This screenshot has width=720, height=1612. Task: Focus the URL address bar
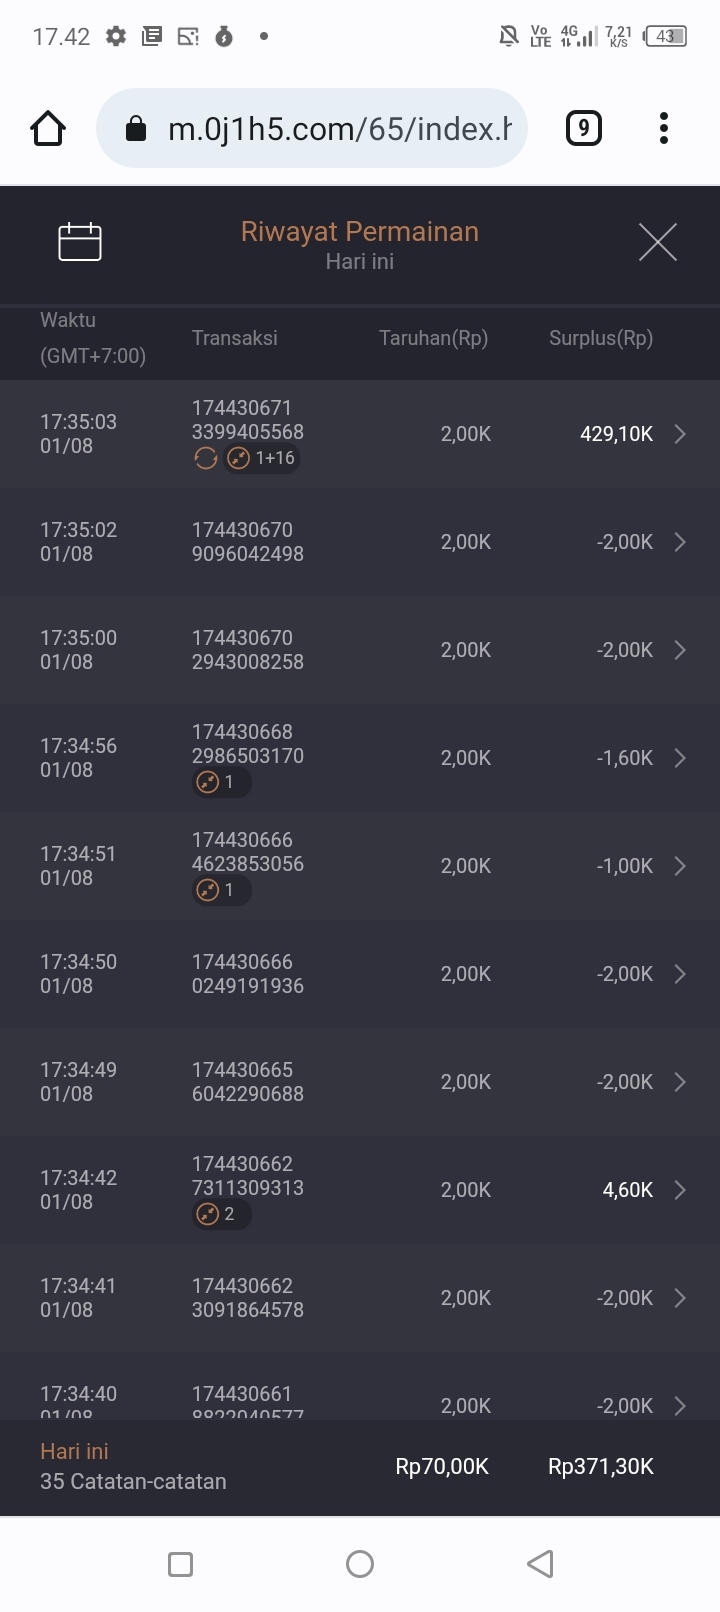pyautogui.click(x=338, y=129)
